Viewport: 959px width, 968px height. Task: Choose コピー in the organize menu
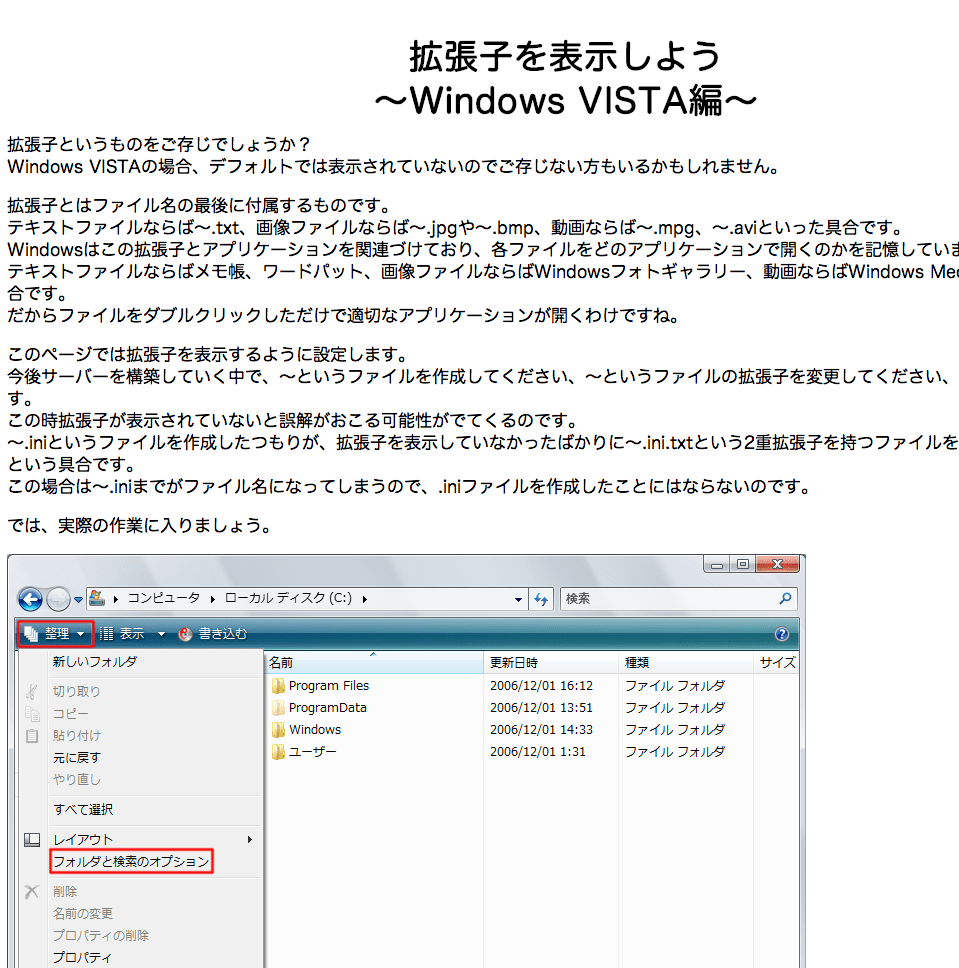point(70,714)
